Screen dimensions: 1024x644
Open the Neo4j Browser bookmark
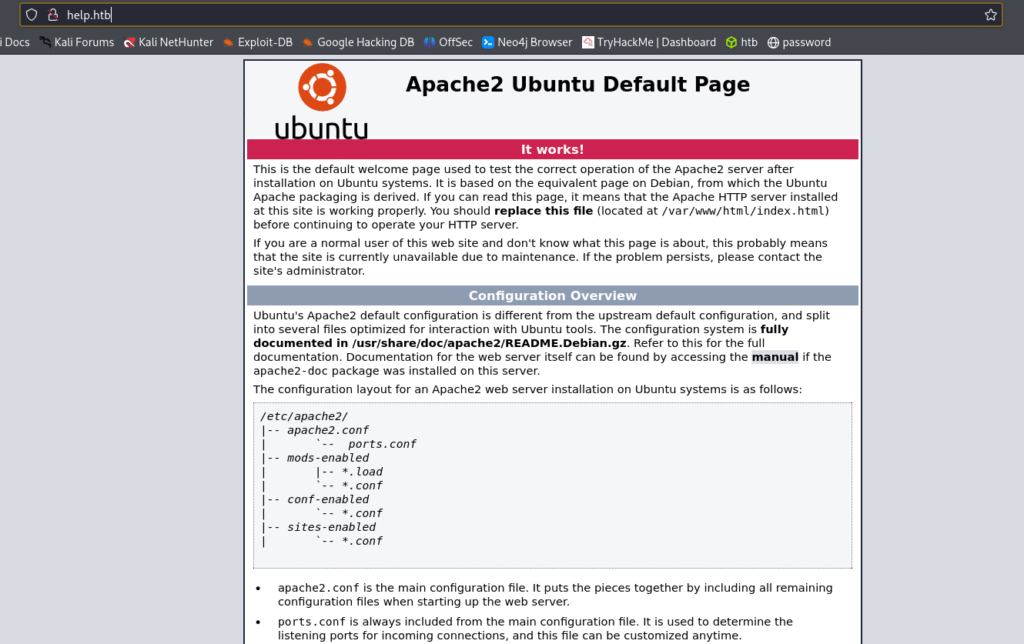[x=527, y=42]
